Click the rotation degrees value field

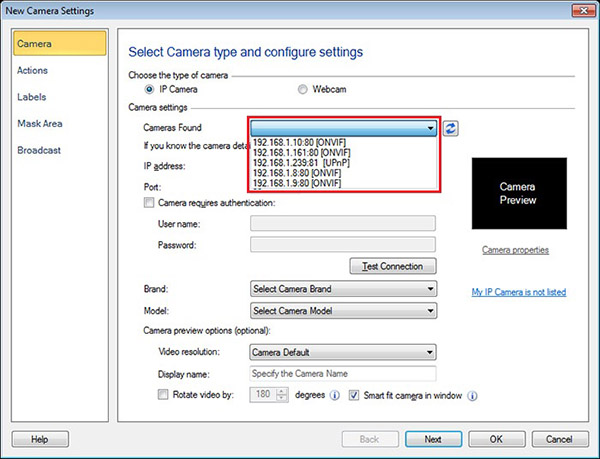[263, 395]
